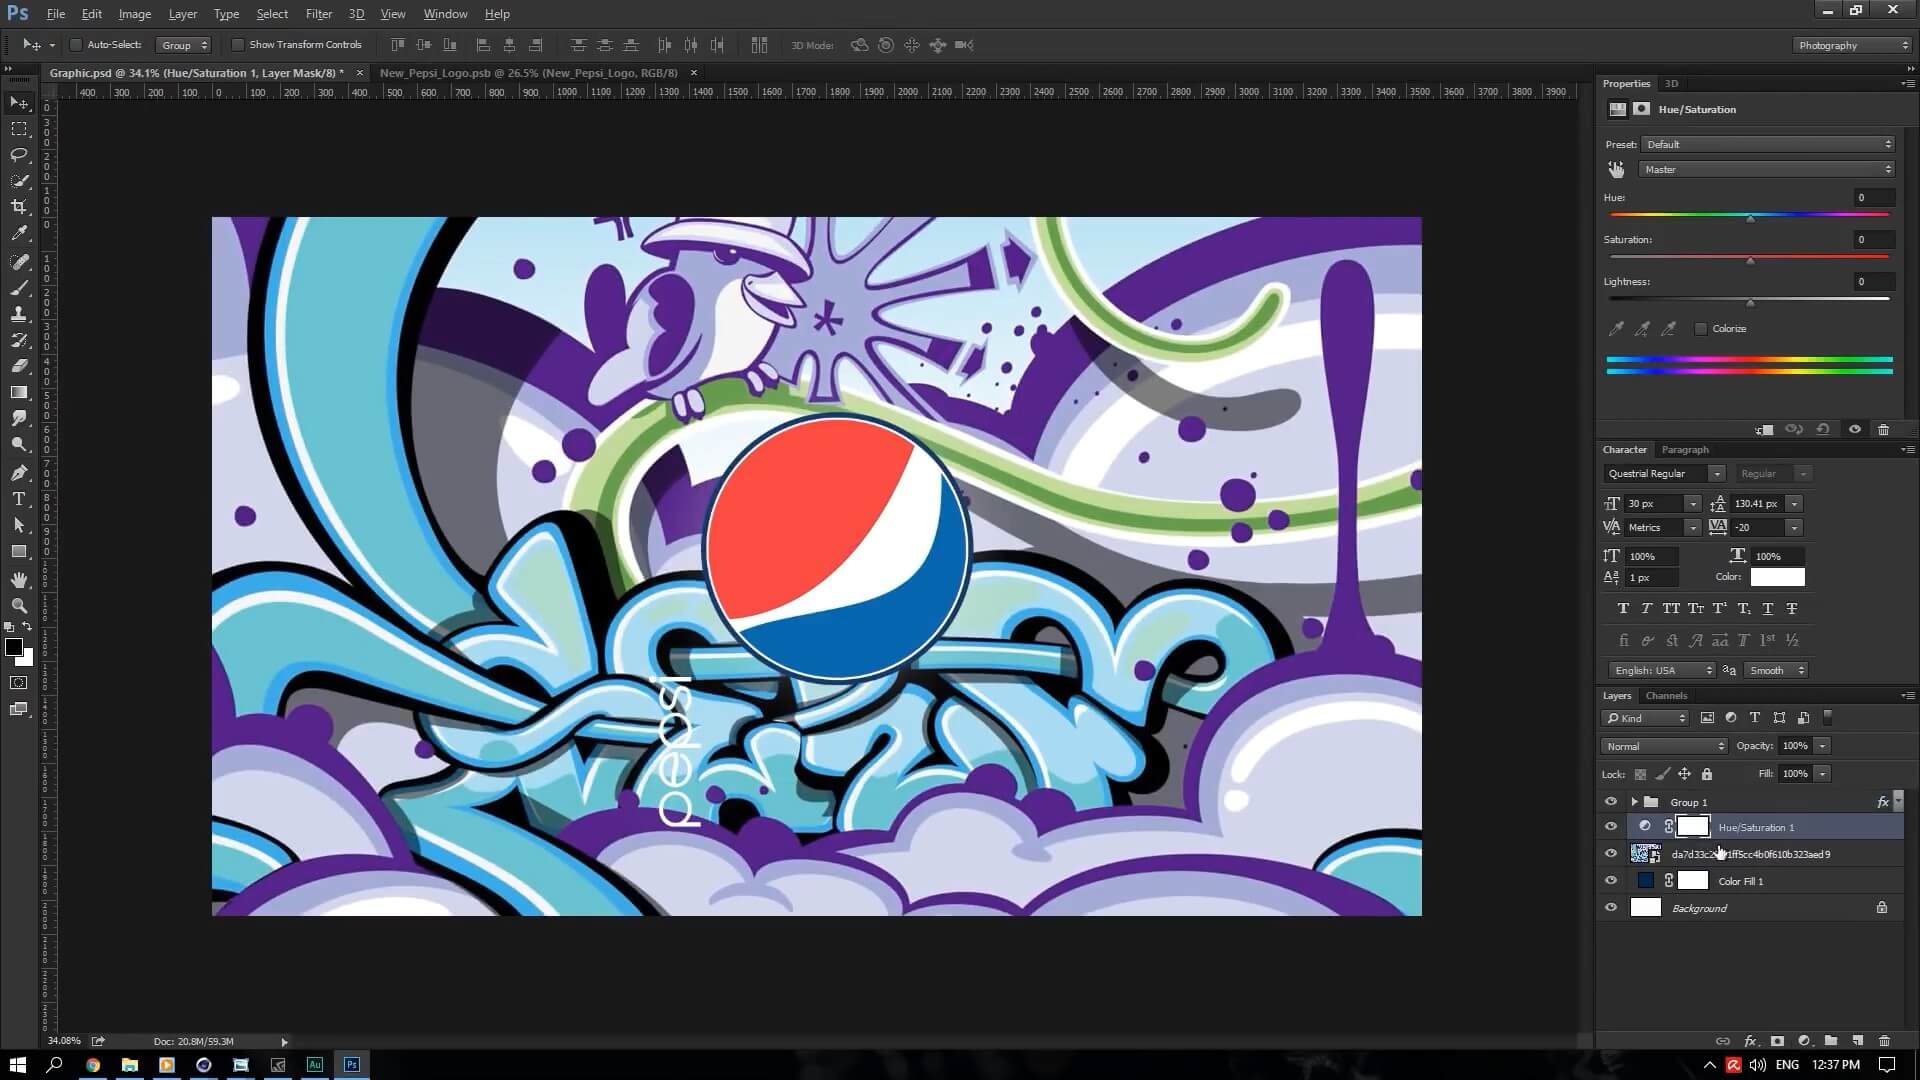Viewport: 1920px width, 1080px height.
Task: Open the layer blend mode dropdown
Action: click(1664, 746)
